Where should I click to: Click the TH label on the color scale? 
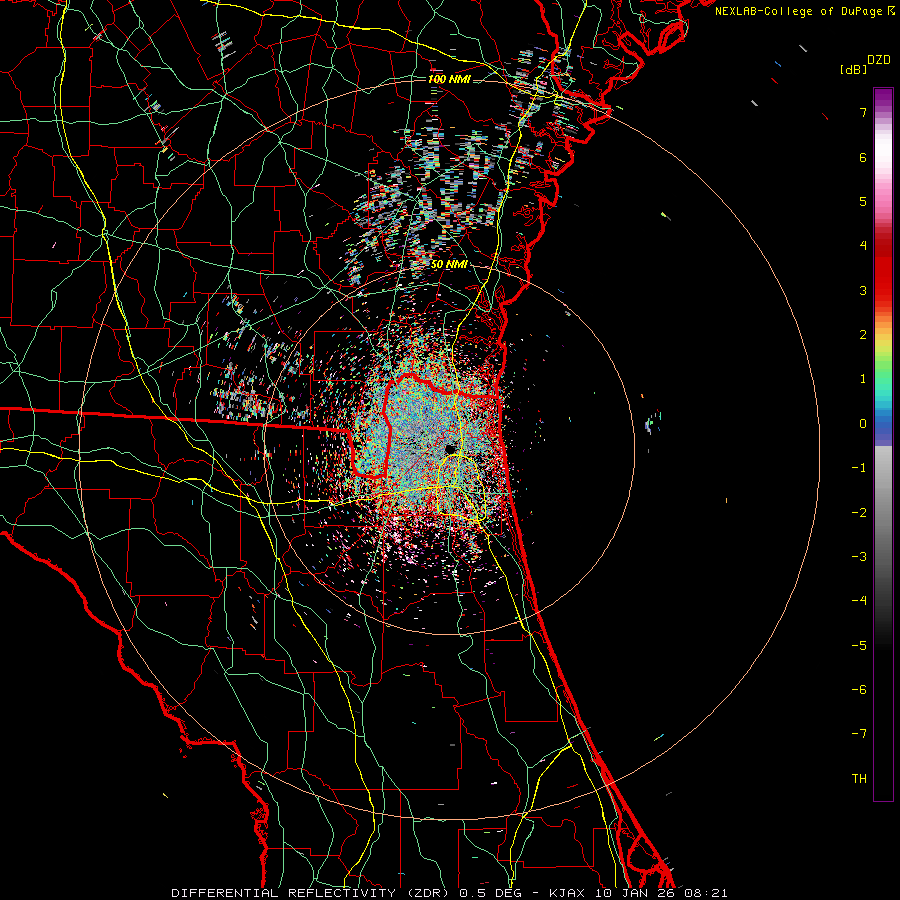tap(859, 779)
